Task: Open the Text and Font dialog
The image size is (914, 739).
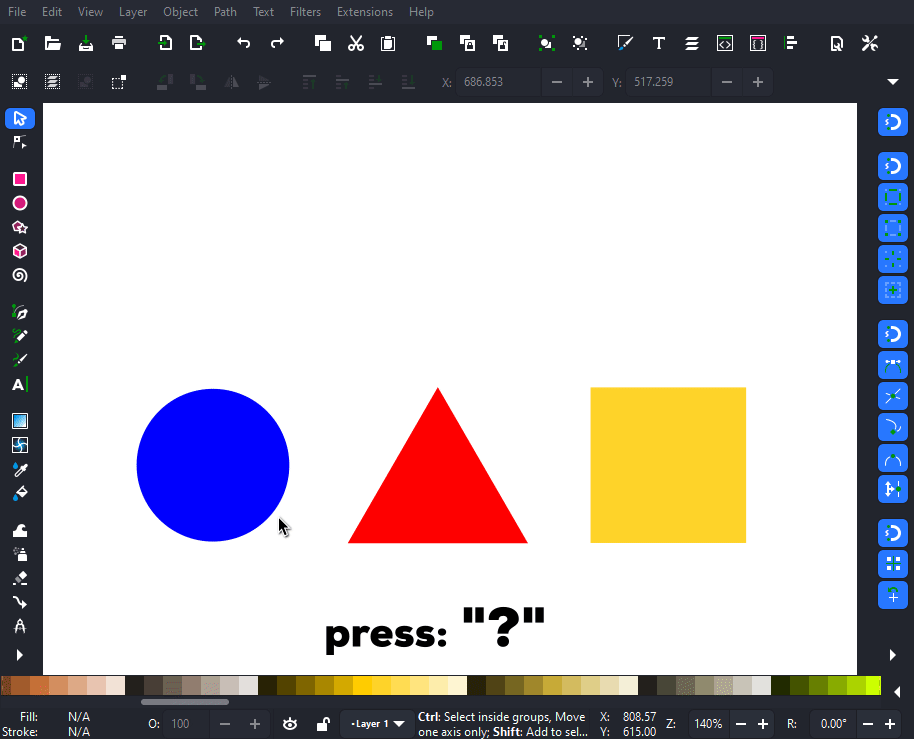Action: click(x=659, y=43)
